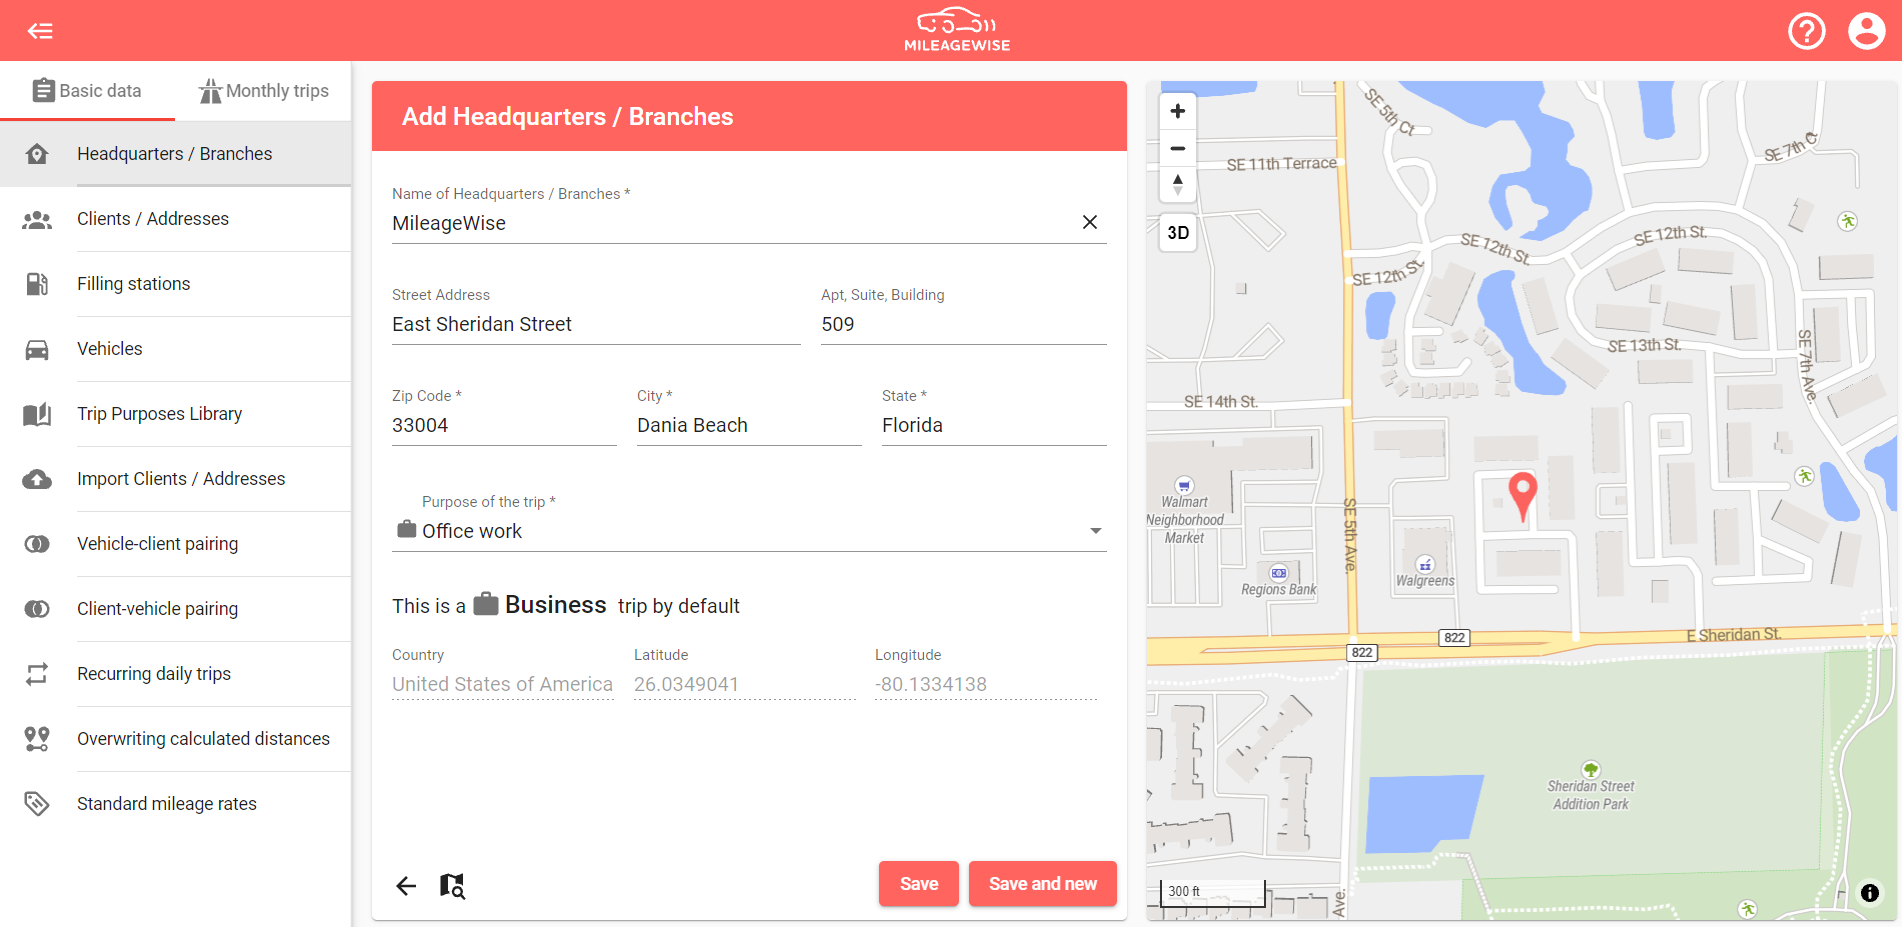Click the Client-vehicle pairing icon

coord(37,609)
